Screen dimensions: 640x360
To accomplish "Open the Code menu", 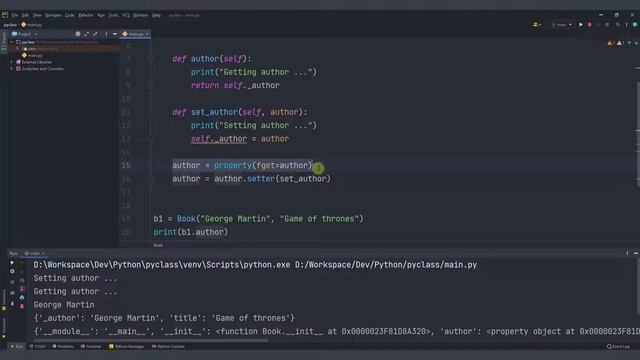I will [70, 15].
